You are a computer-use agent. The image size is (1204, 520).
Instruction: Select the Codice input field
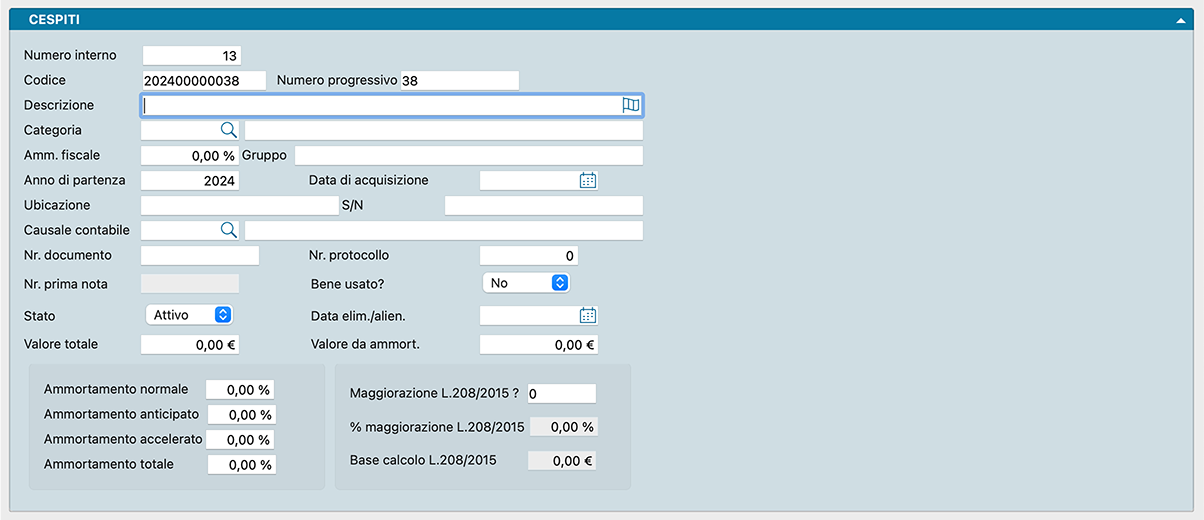pos(204,81)
